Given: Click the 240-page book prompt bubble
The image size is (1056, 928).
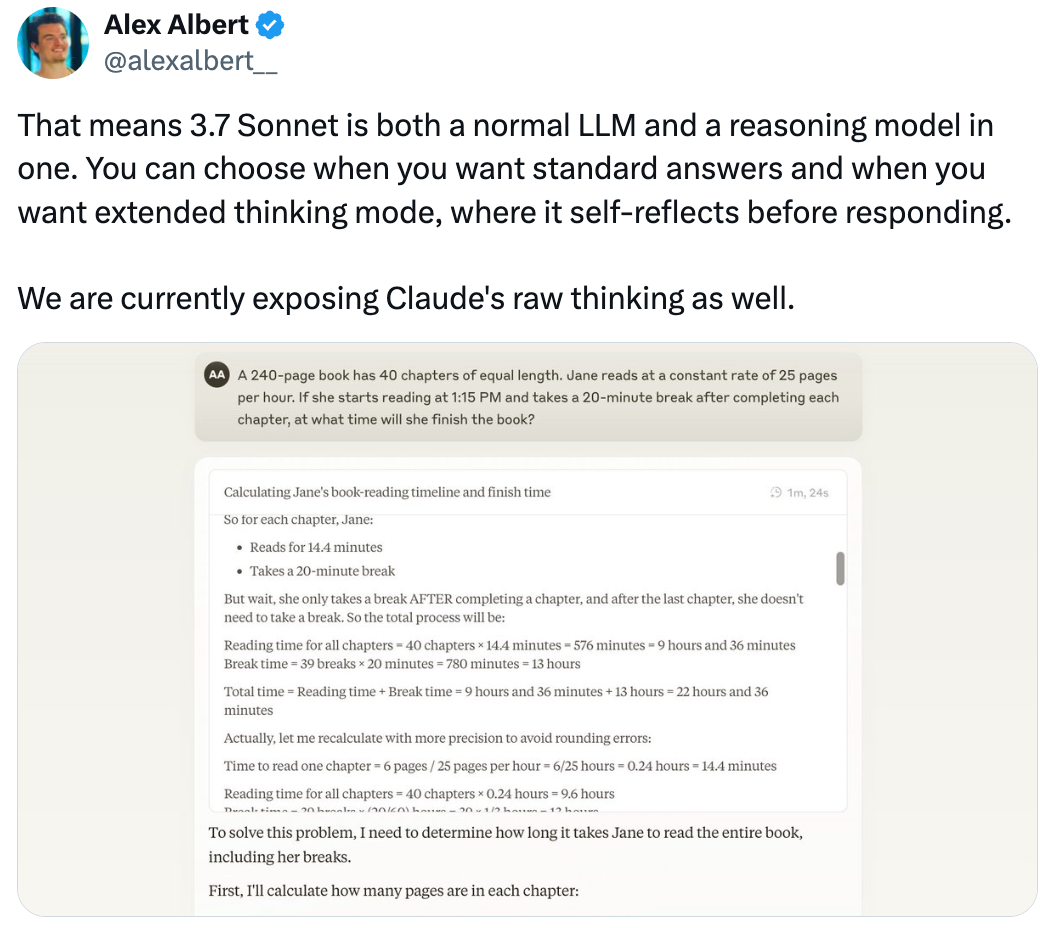Looking at the screenshot, I should (528, 397).
